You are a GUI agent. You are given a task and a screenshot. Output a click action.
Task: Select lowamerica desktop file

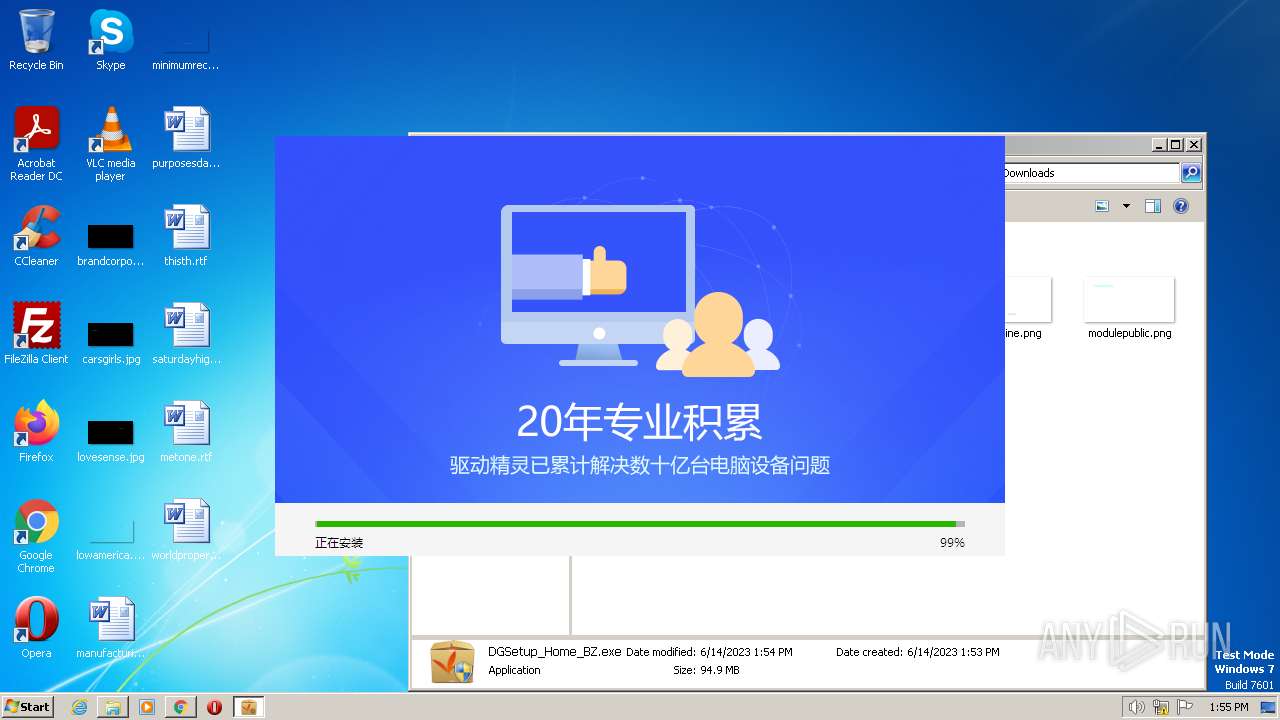(110, 537)
